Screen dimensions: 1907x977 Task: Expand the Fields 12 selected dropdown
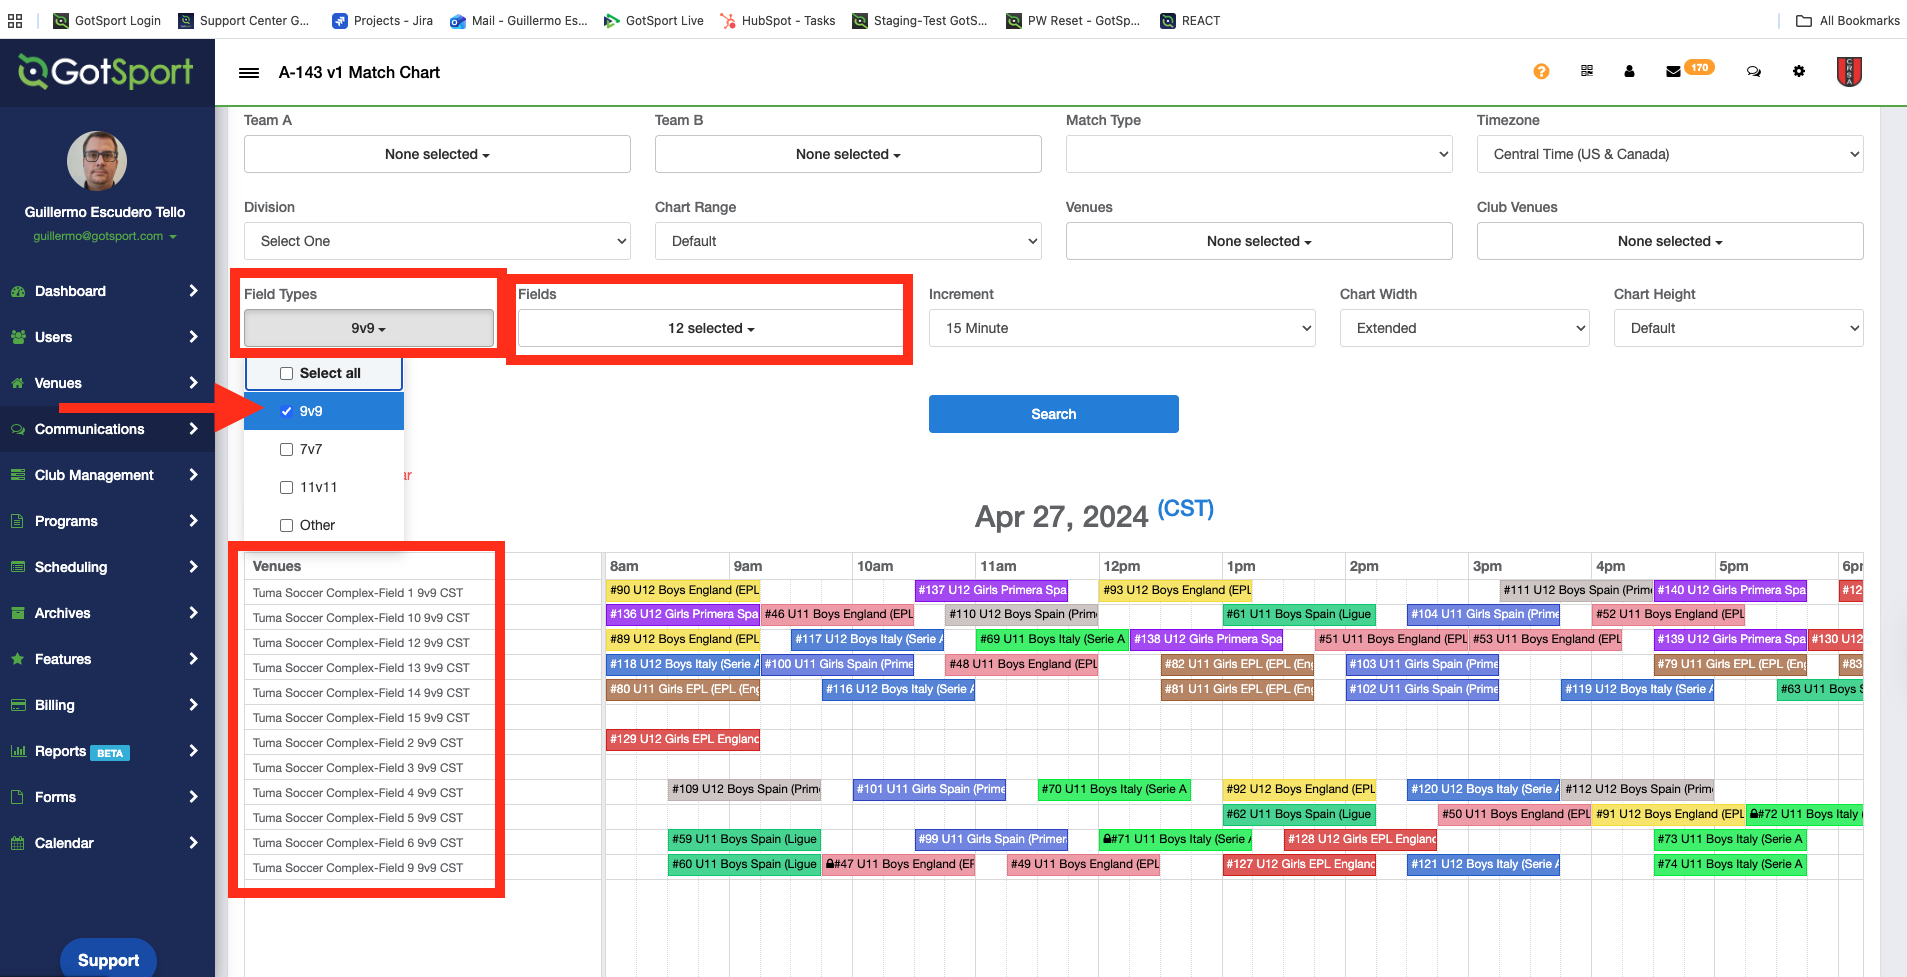pyautogui.click(x=710, y=328)
